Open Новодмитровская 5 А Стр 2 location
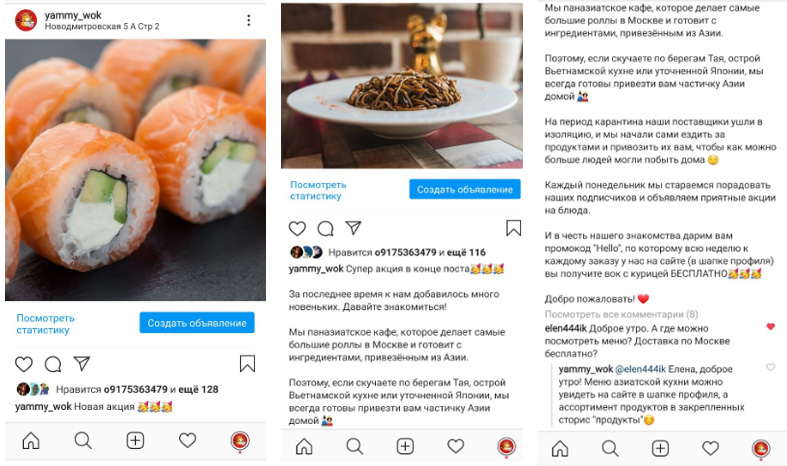The image size is (787, 466). [x=102, y=26]
